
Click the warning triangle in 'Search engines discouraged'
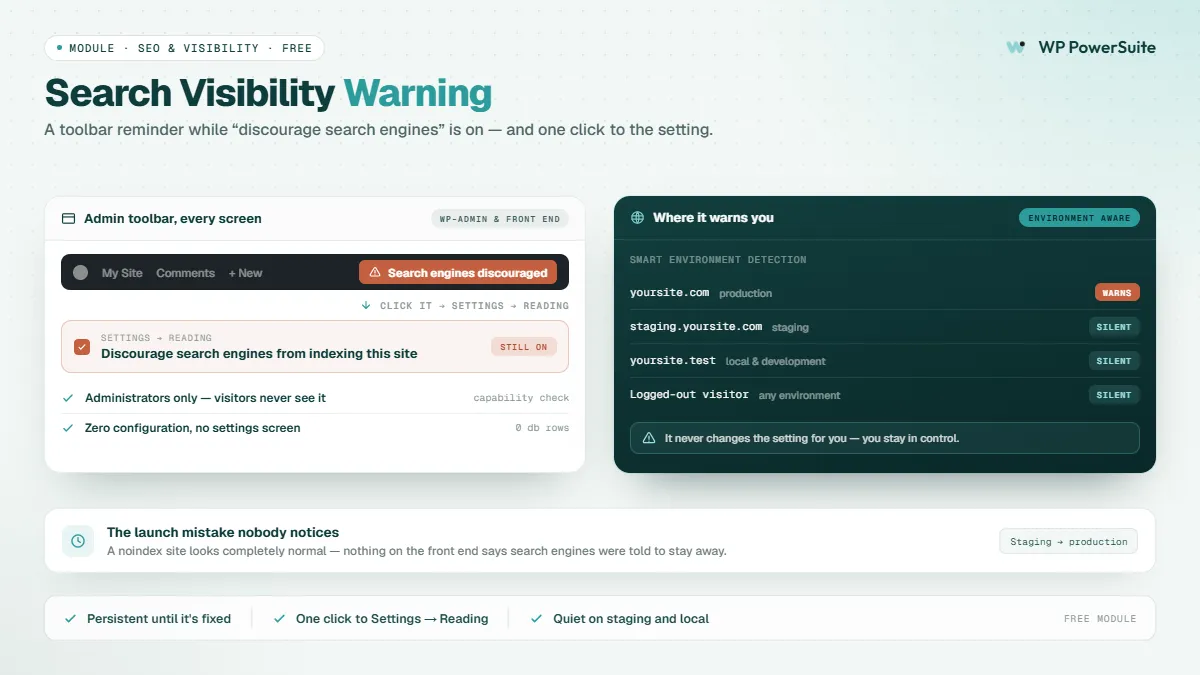click(375, 272)
